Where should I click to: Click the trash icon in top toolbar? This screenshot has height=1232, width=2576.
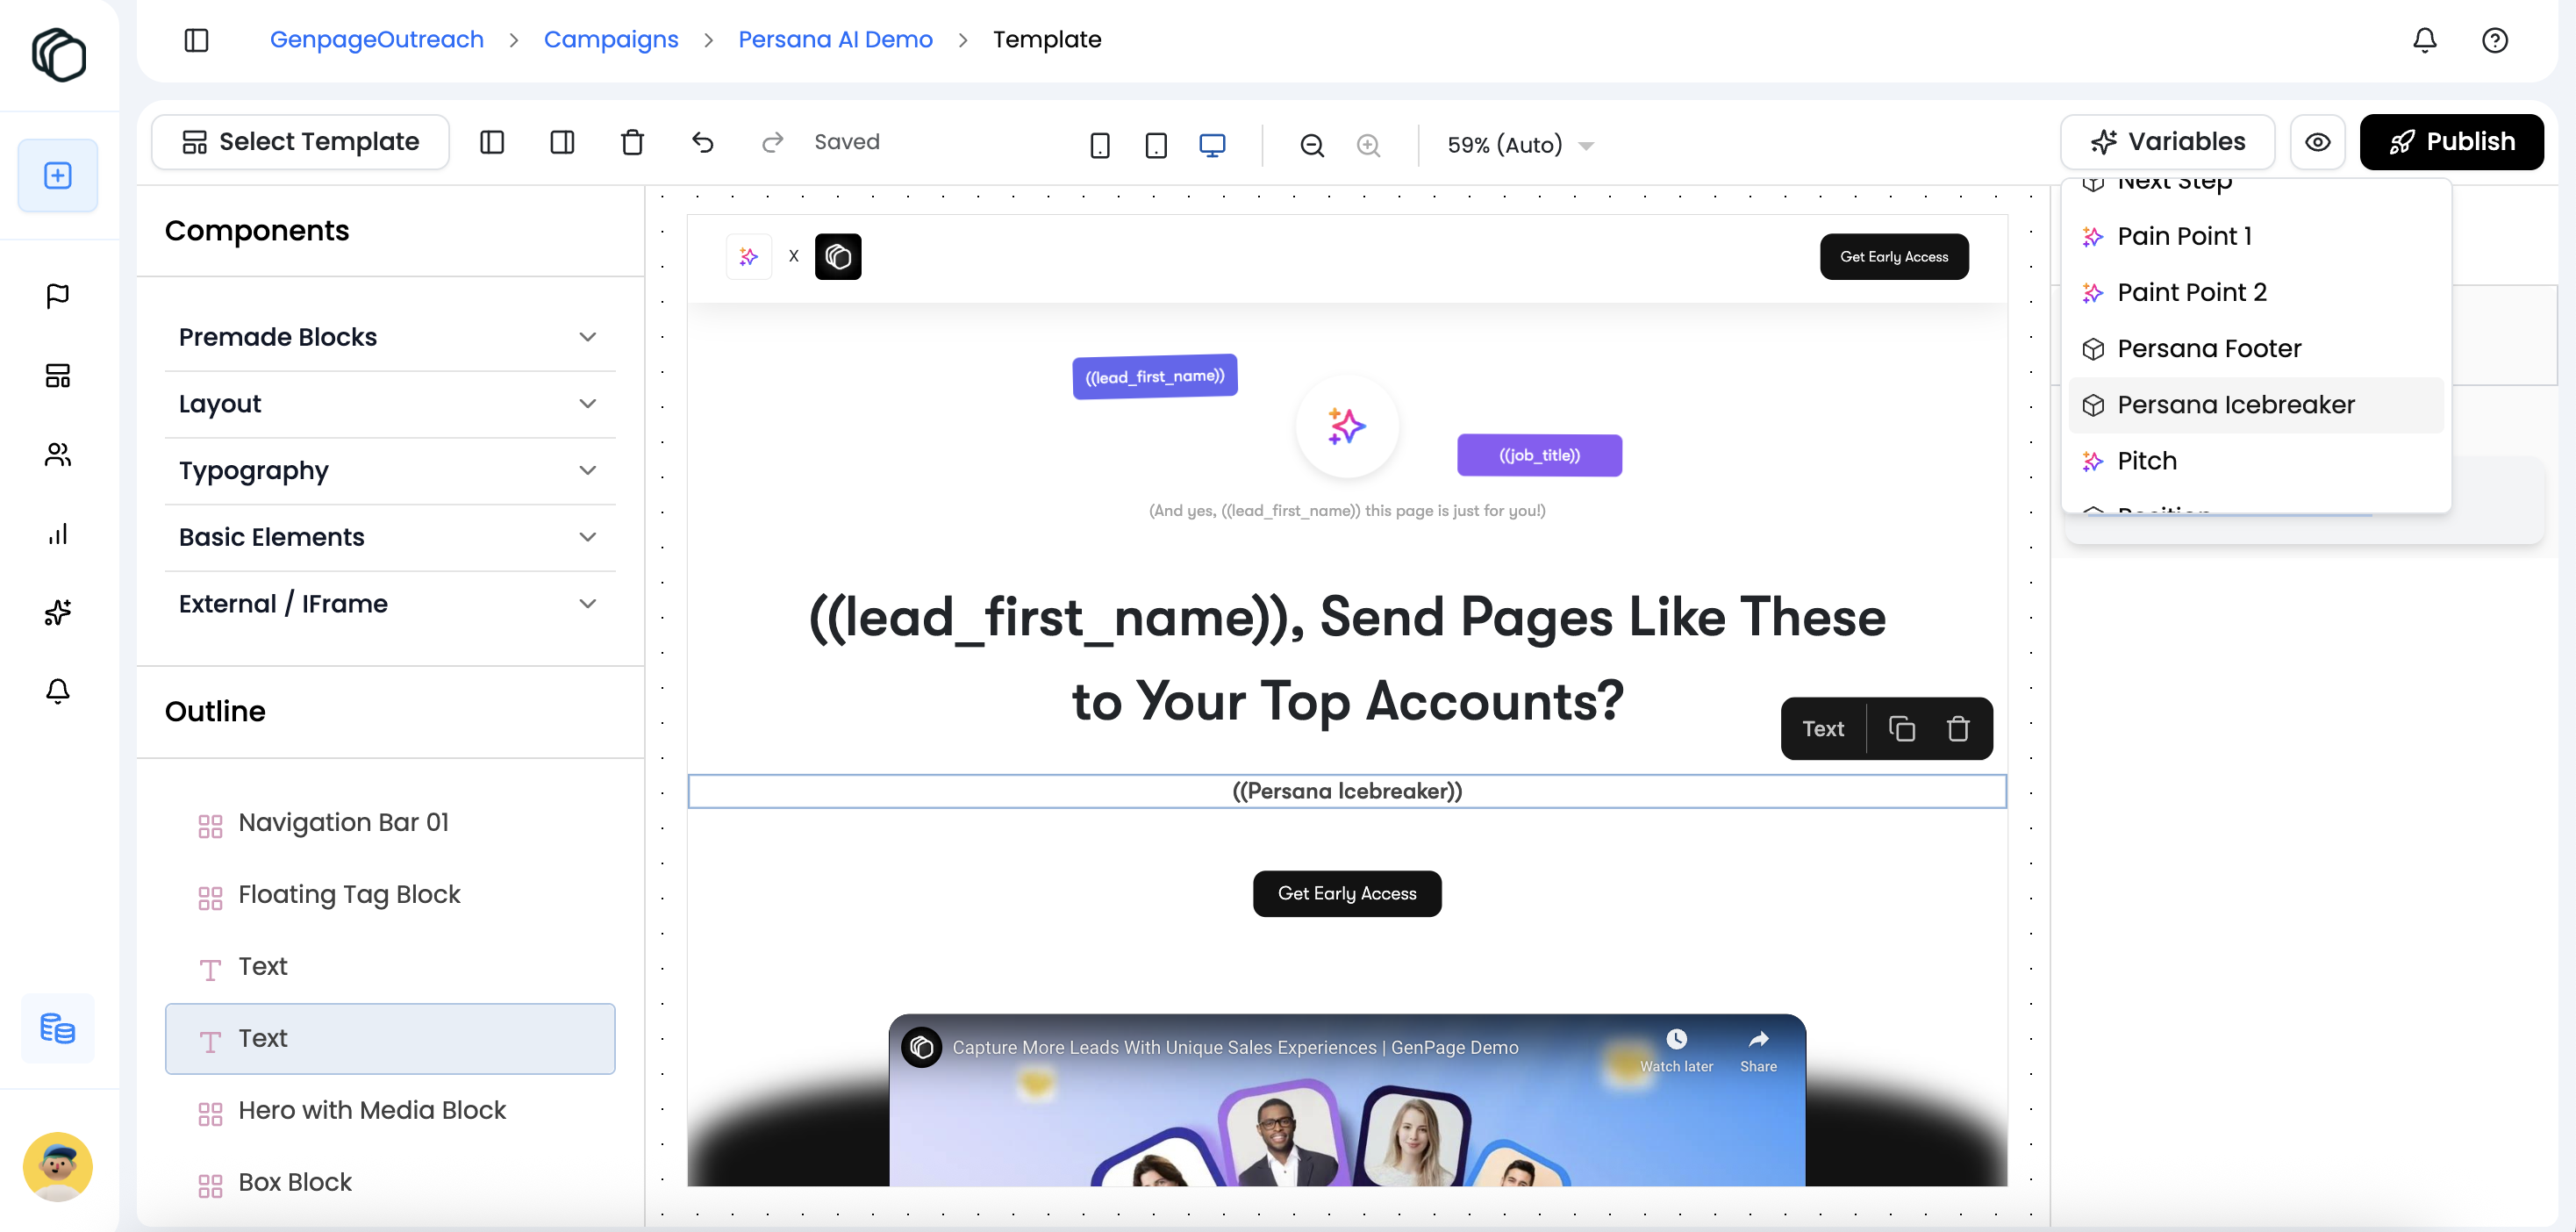tap(632, 143)
